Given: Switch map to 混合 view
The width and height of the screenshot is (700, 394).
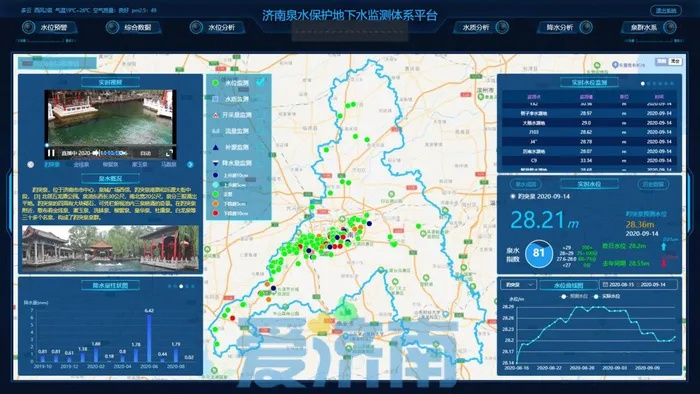Looking at the screenshot, I should [675, 61].
